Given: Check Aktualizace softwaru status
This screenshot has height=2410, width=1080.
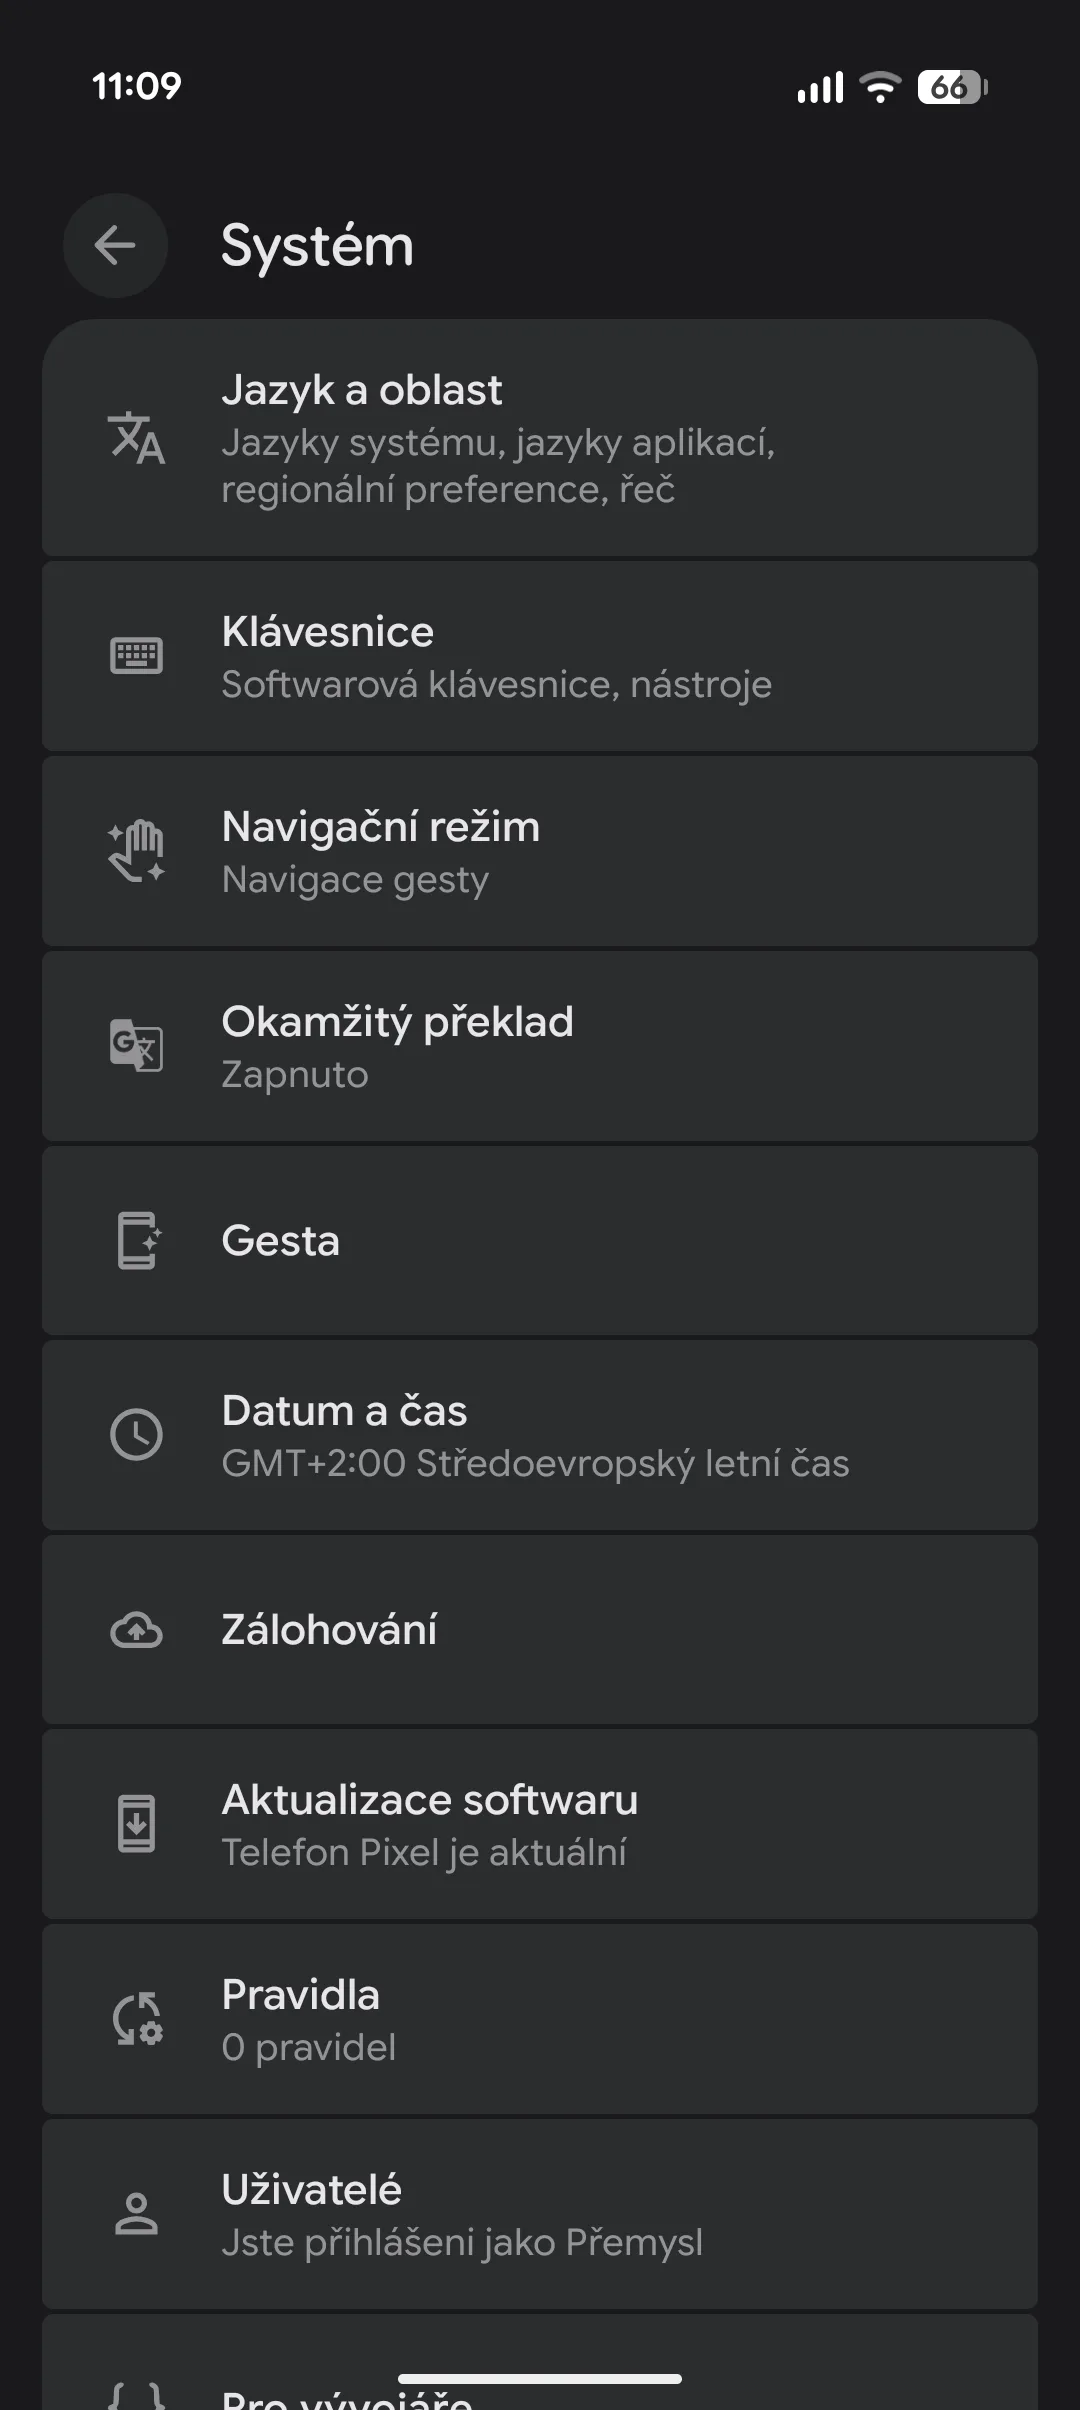Looking at the screenshot, I should pos(540,1824).
